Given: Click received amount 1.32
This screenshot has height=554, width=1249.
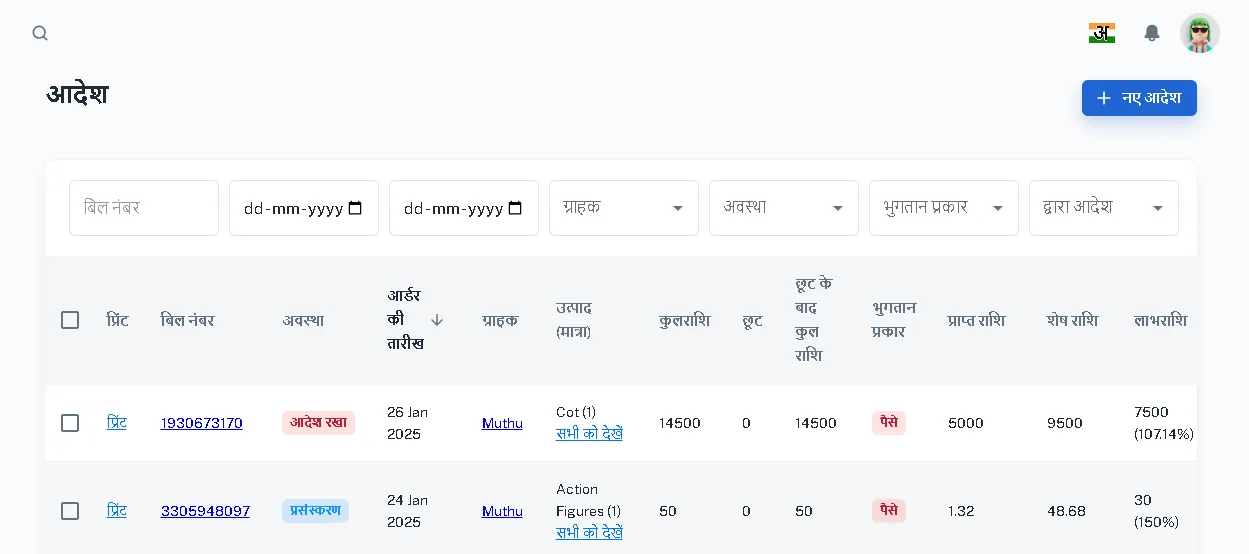Looking at the screenshot, I should tap(961, 511).
